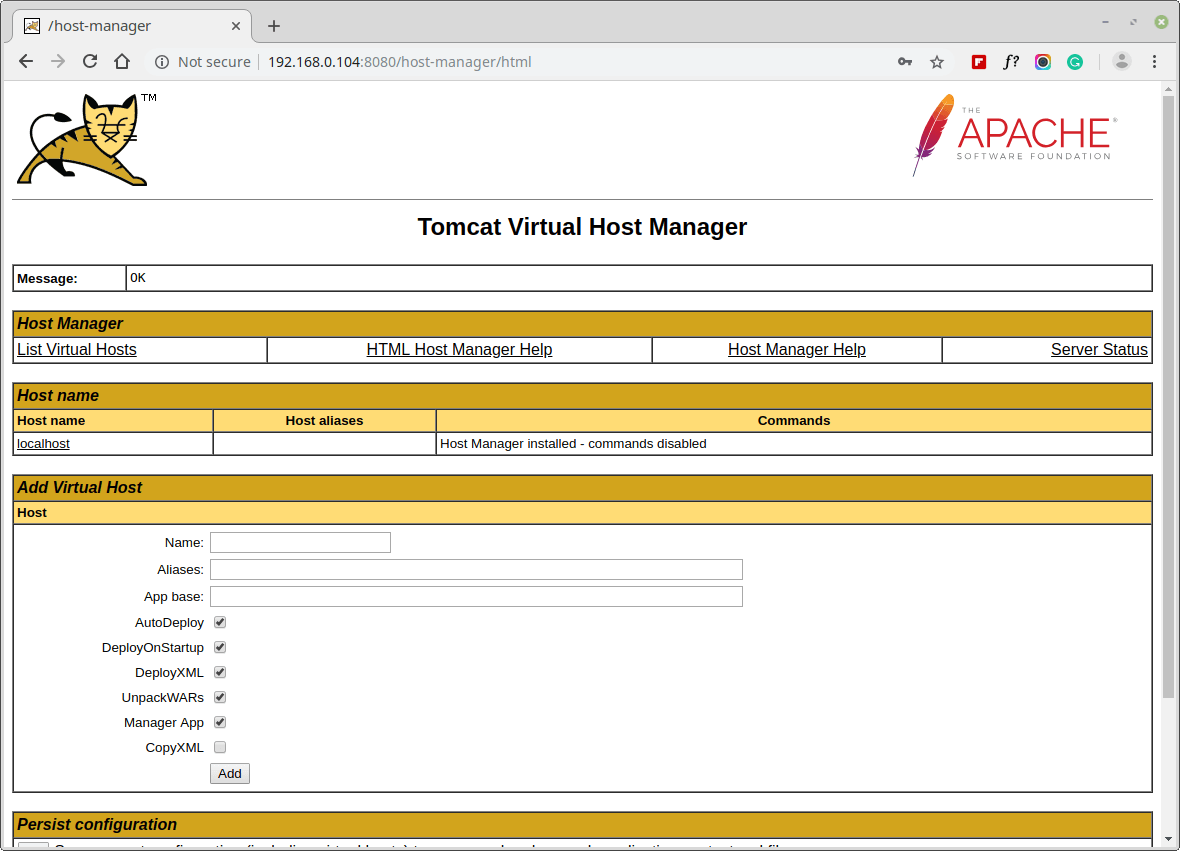The width and height of the screenshot is (1180, 851).
Task: Disable the UnpackWARs checkbox
Action: (x=220, y=697)
